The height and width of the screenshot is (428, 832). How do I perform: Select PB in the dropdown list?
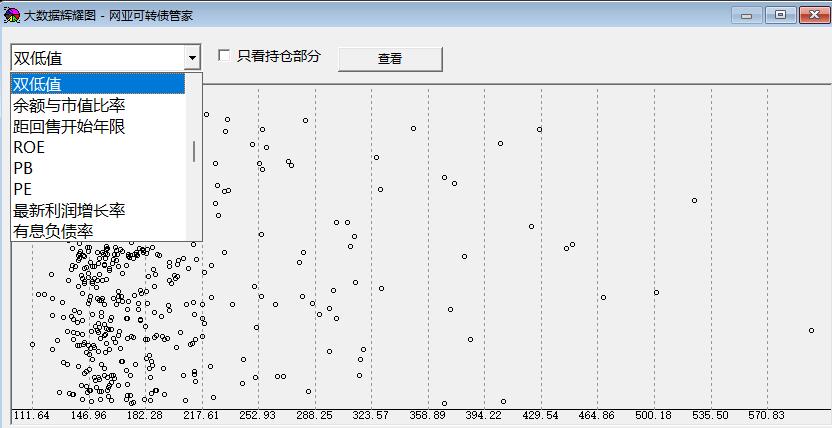[x=98, y=168]
